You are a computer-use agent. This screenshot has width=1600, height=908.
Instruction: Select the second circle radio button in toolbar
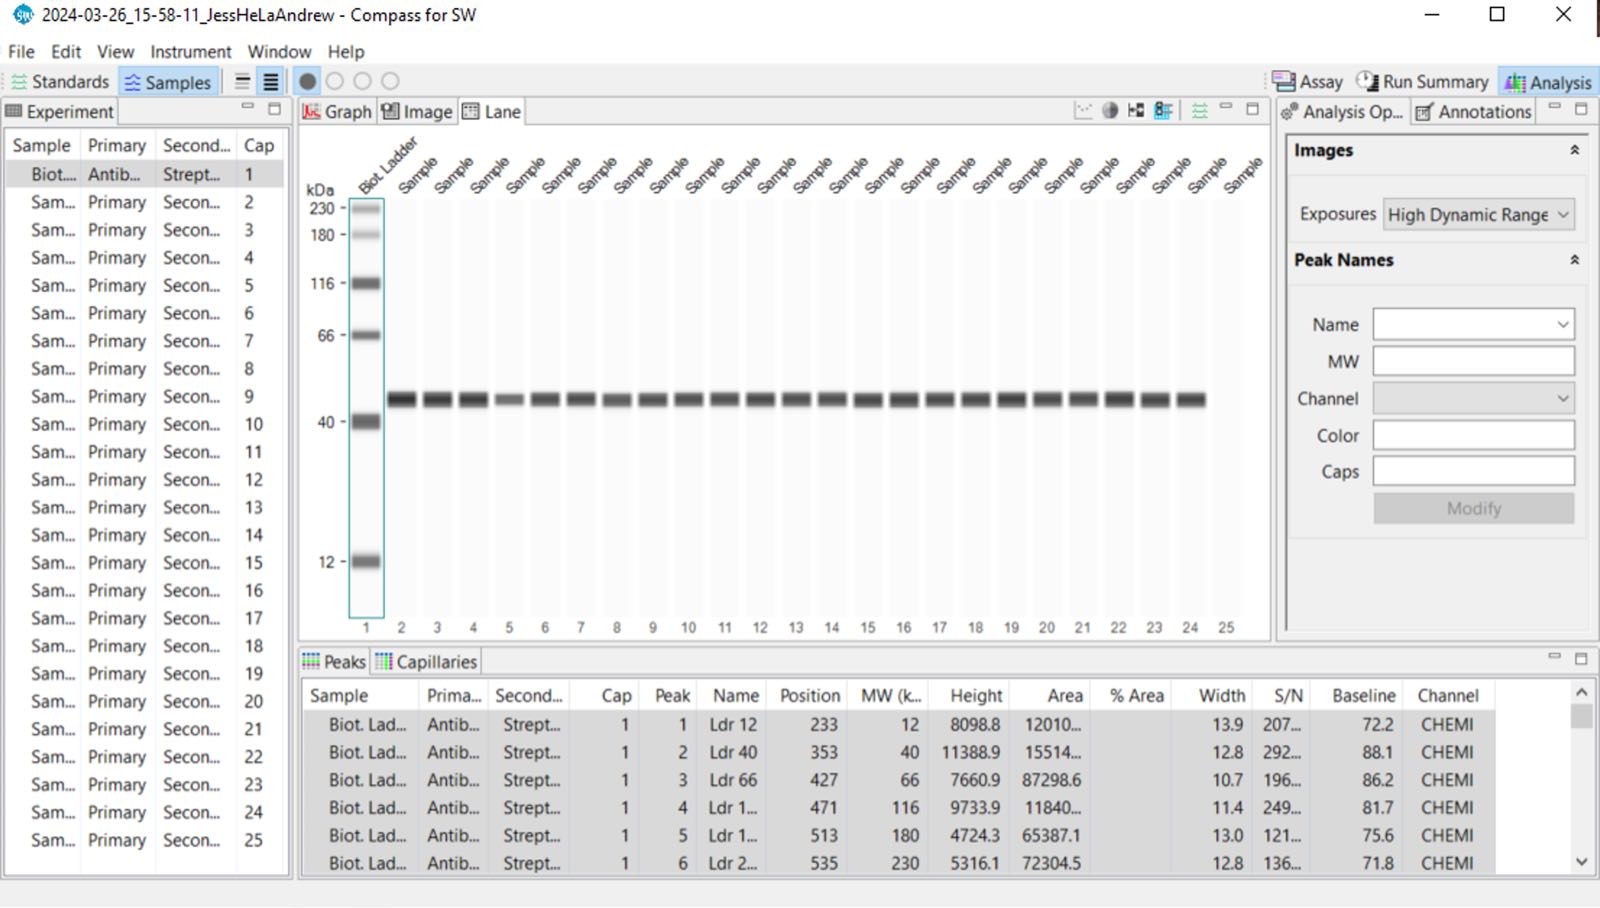[335, 82]
